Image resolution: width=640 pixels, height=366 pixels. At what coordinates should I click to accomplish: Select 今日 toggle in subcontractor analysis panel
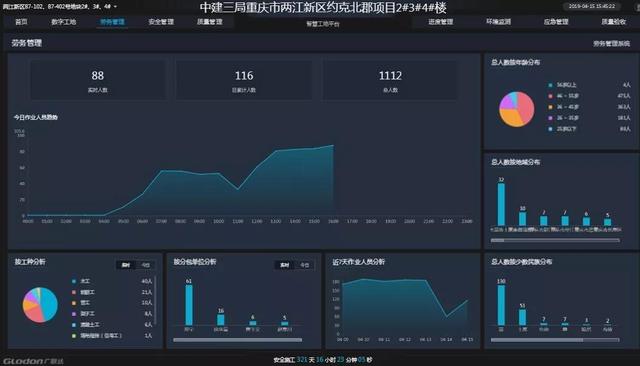[304, 265]
